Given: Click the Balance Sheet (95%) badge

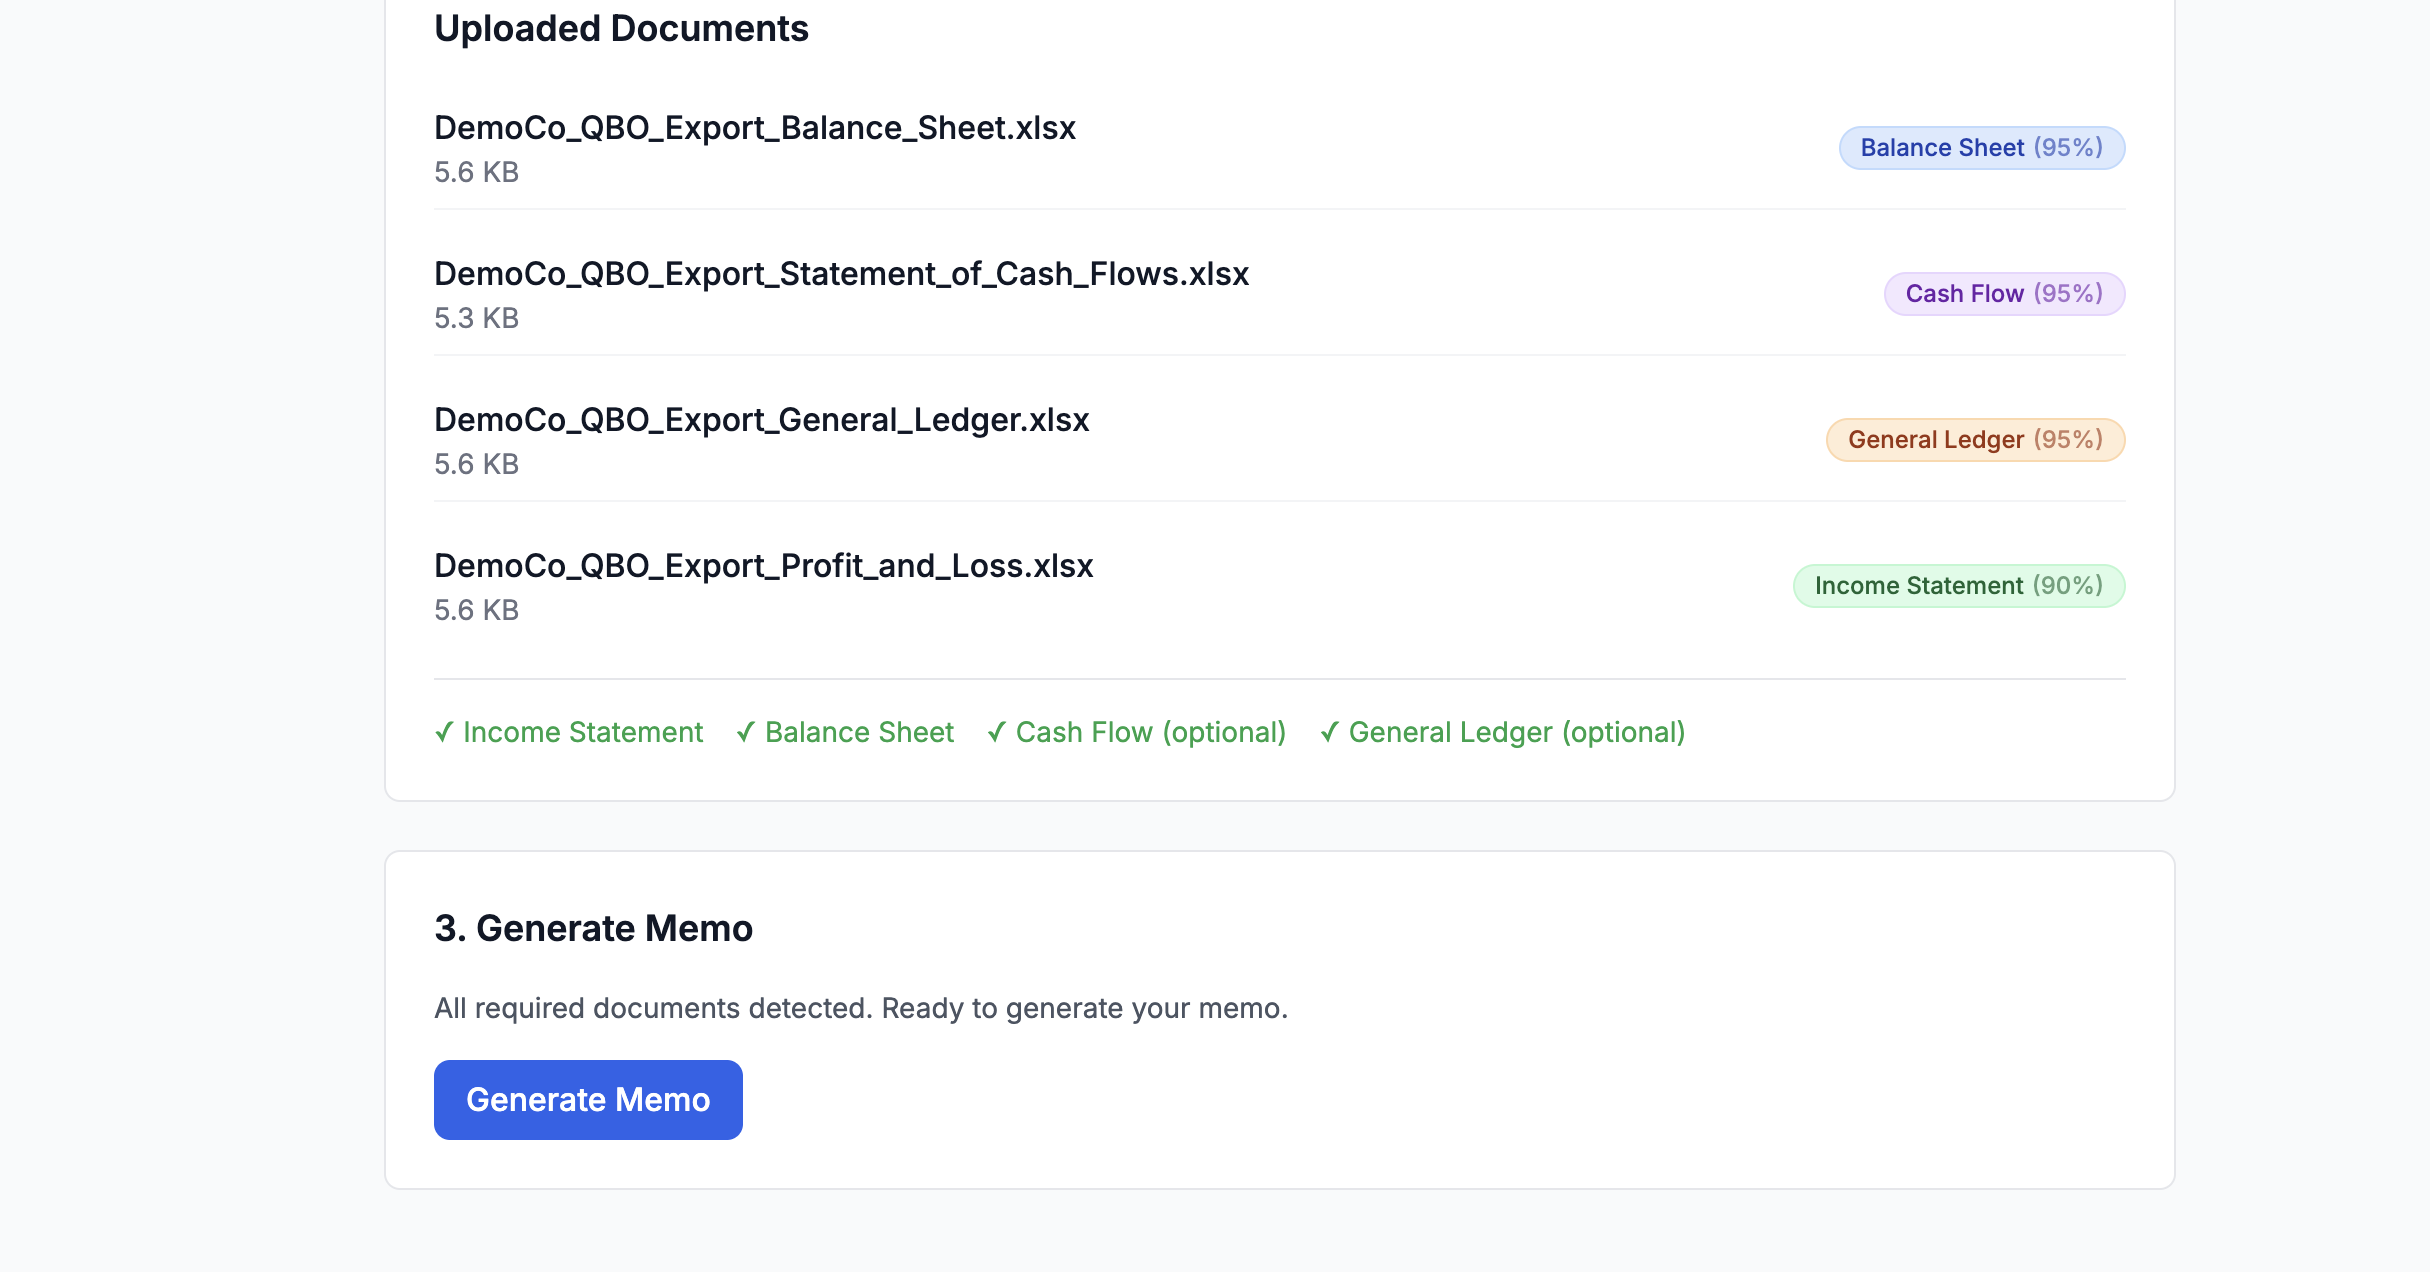Looking at the screenshot, I should 1981,147.
